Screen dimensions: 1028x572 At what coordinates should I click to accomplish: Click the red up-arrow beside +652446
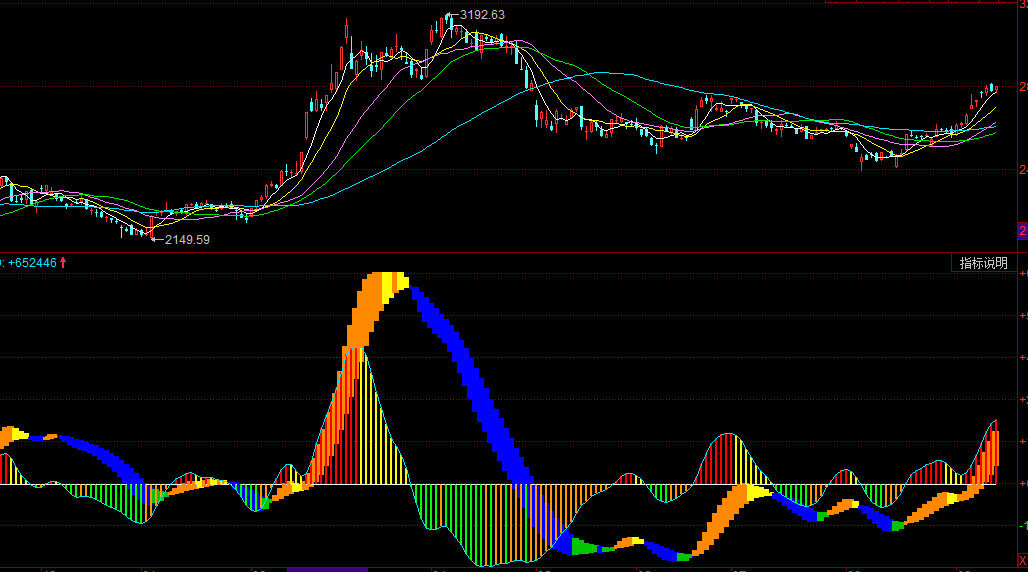pyautogui.click(x=63, y=262)
